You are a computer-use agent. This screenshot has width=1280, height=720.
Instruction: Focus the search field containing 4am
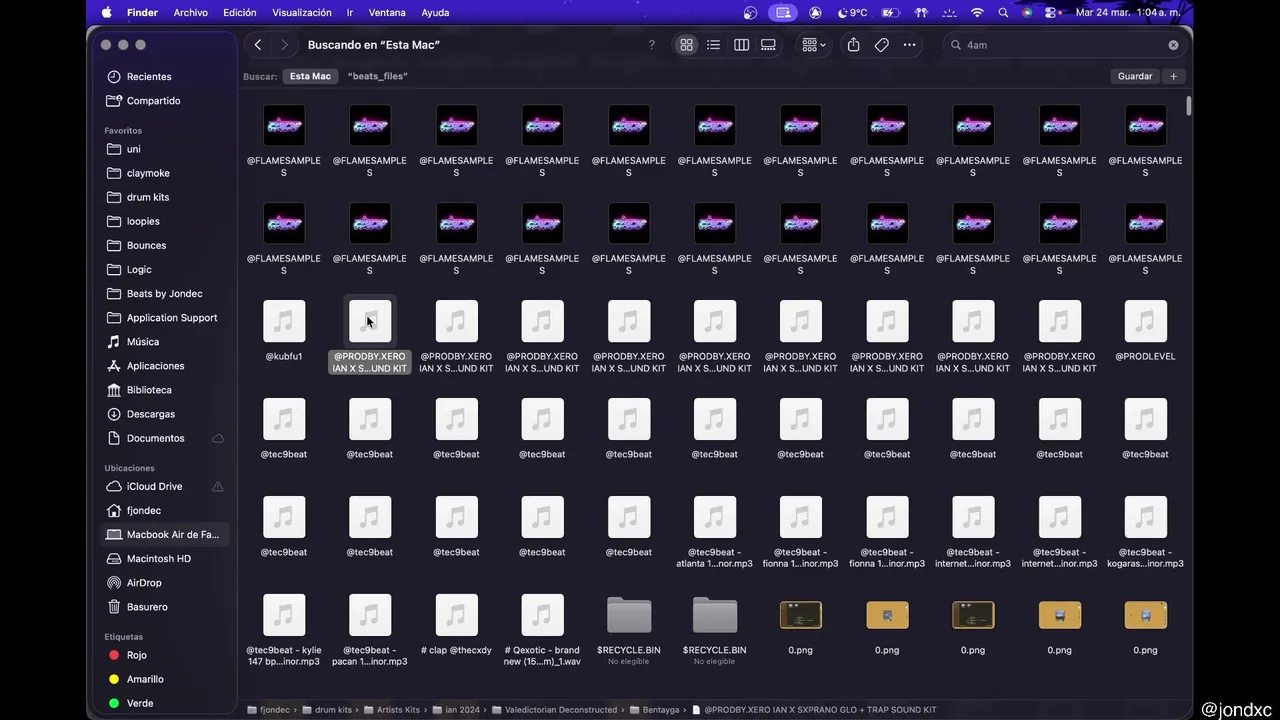1063,45
